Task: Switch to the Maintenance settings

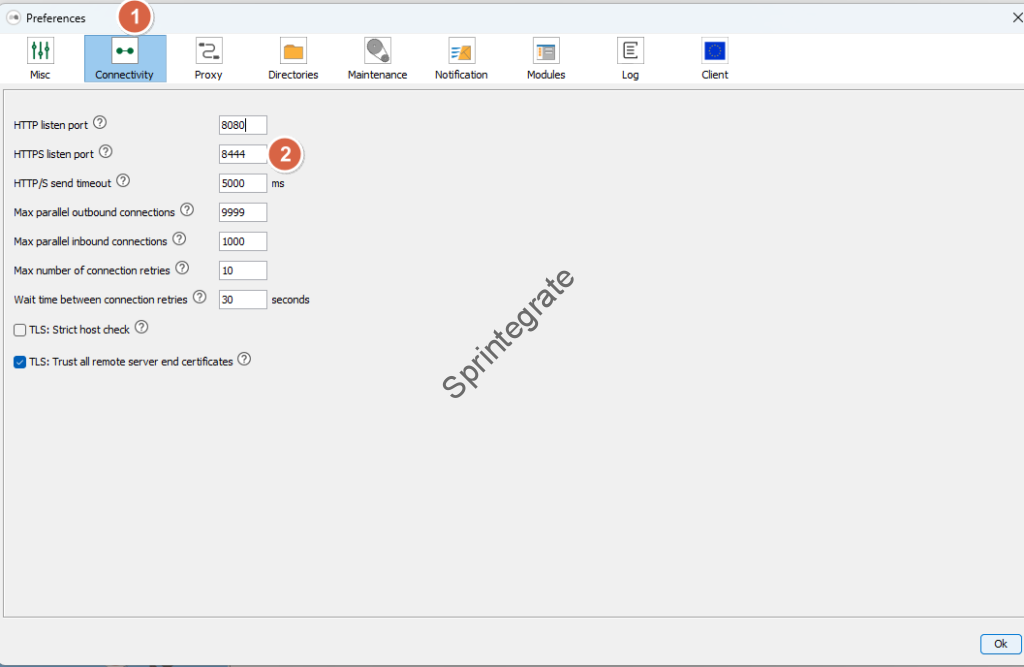Action: pos(377,58)
